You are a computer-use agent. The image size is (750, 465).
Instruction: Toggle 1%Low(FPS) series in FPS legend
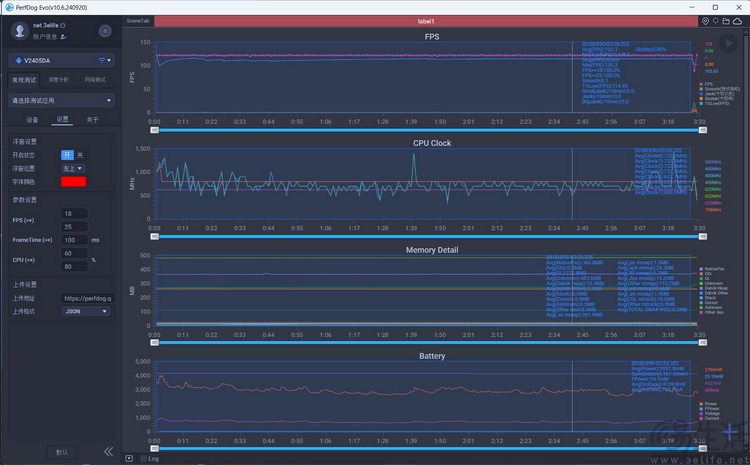pyautogui.click(x=715, y=103)
